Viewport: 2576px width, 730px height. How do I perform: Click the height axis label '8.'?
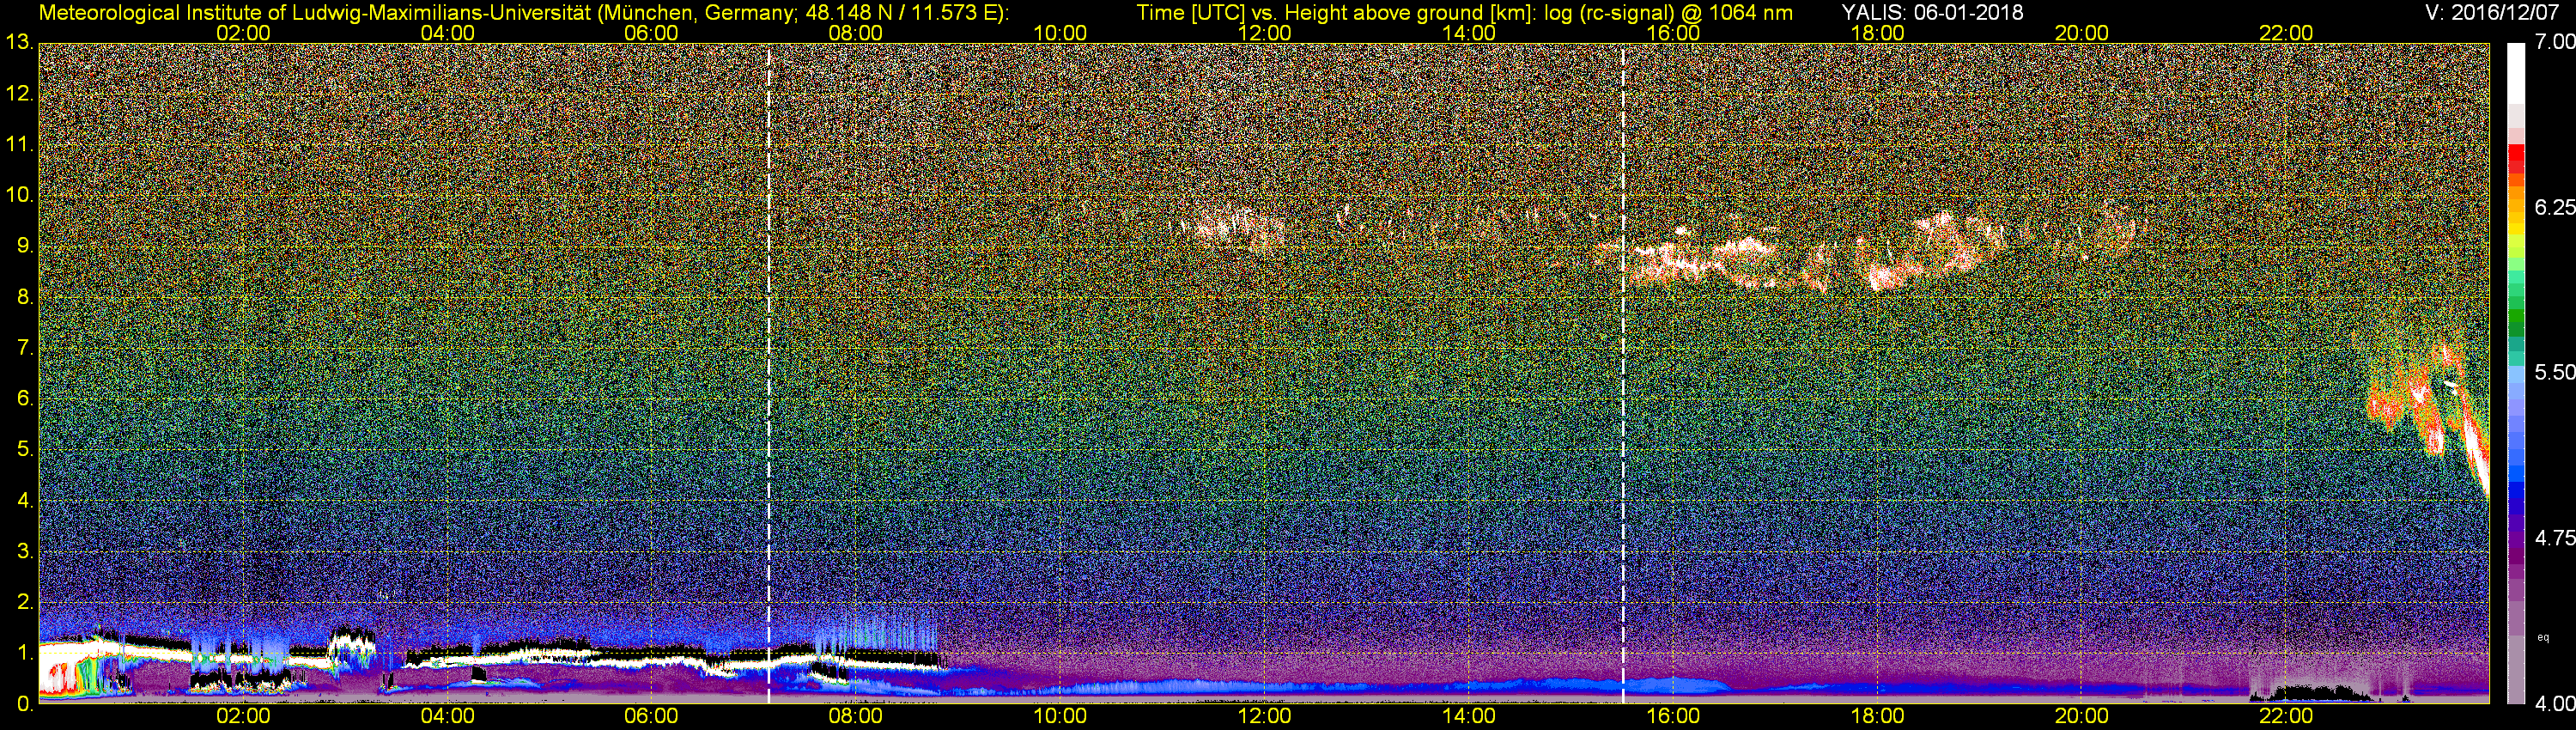pos(24,297)
